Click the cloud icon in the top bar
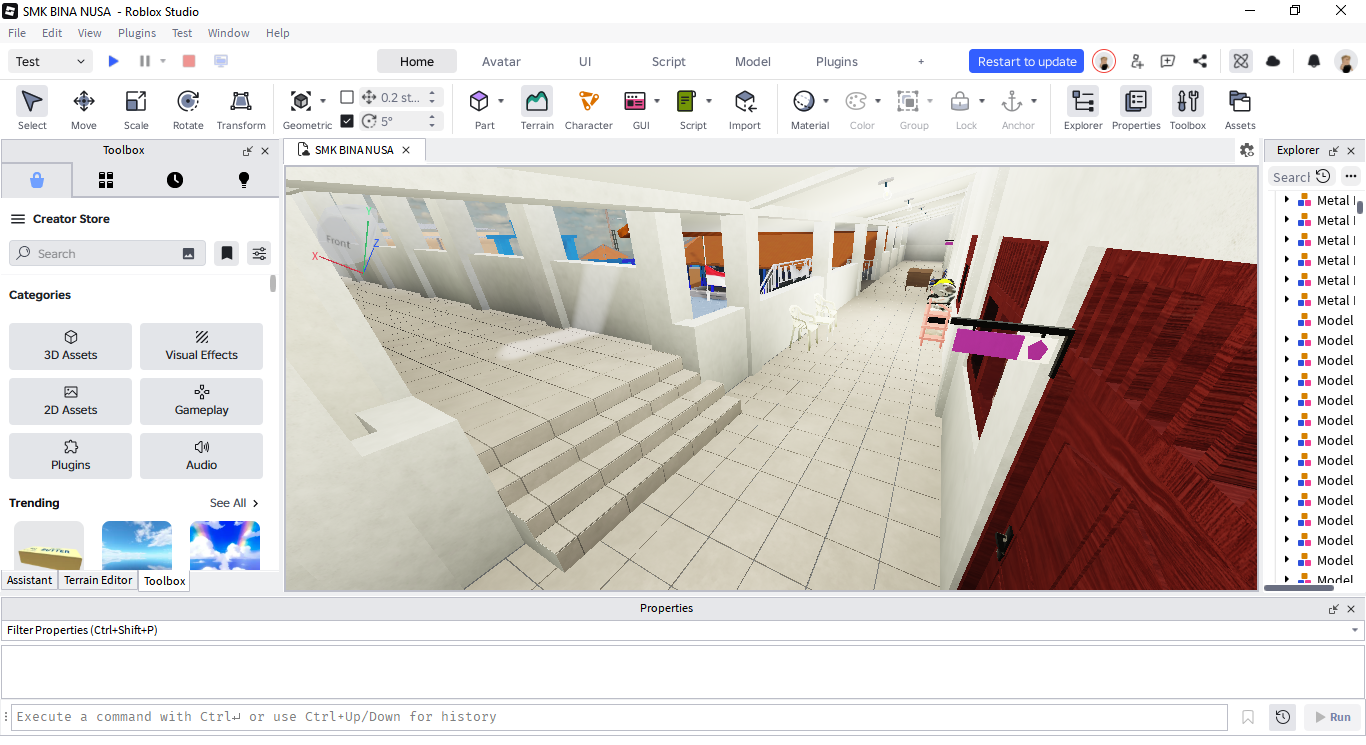 1273,61
